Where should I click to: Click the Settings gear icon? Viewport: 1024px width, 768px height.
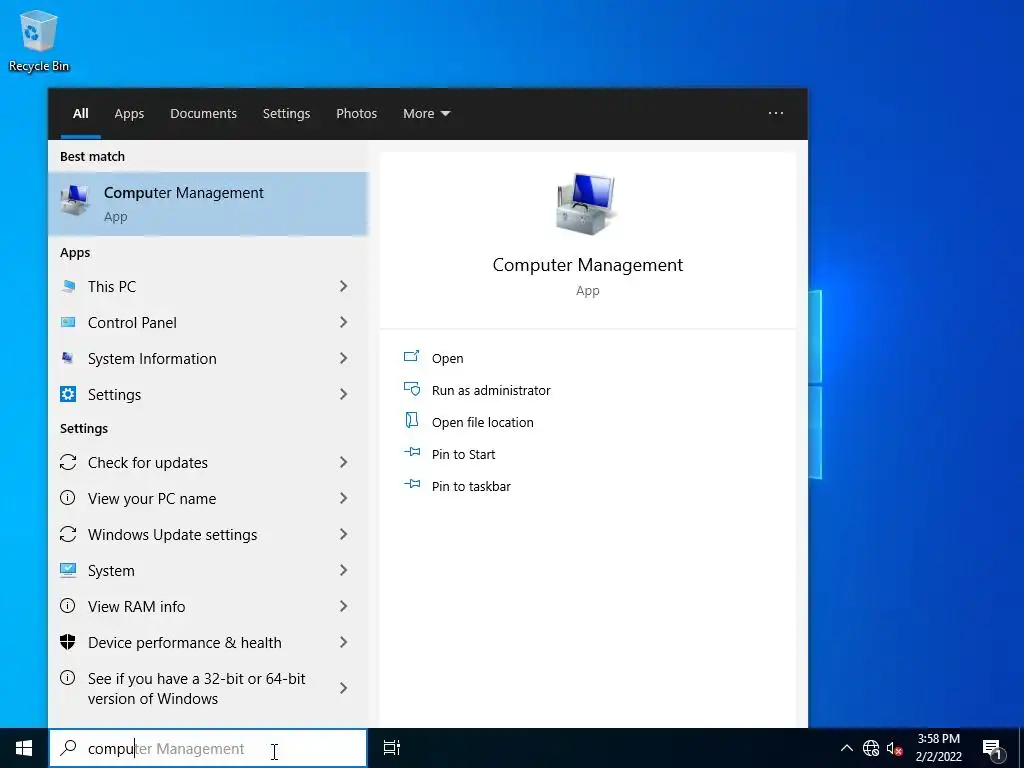[68, 394]
